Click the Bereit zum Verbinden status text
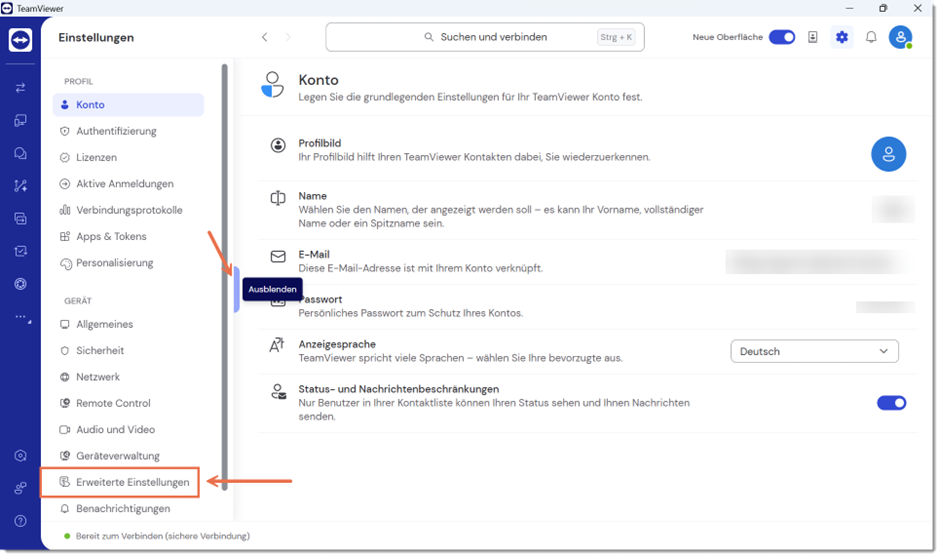The image size is (940, 557). 163,537
